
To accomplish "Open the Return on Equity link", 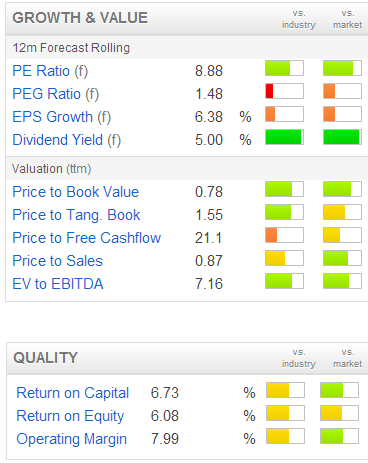I will click(x=70, y=416).
